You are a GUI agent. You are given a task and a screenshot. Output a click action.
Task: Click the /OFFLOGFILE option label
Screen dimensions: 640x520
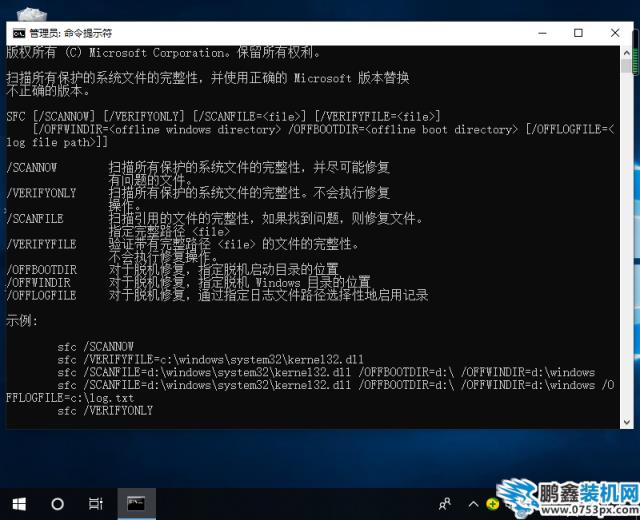[x=42, y=295]
